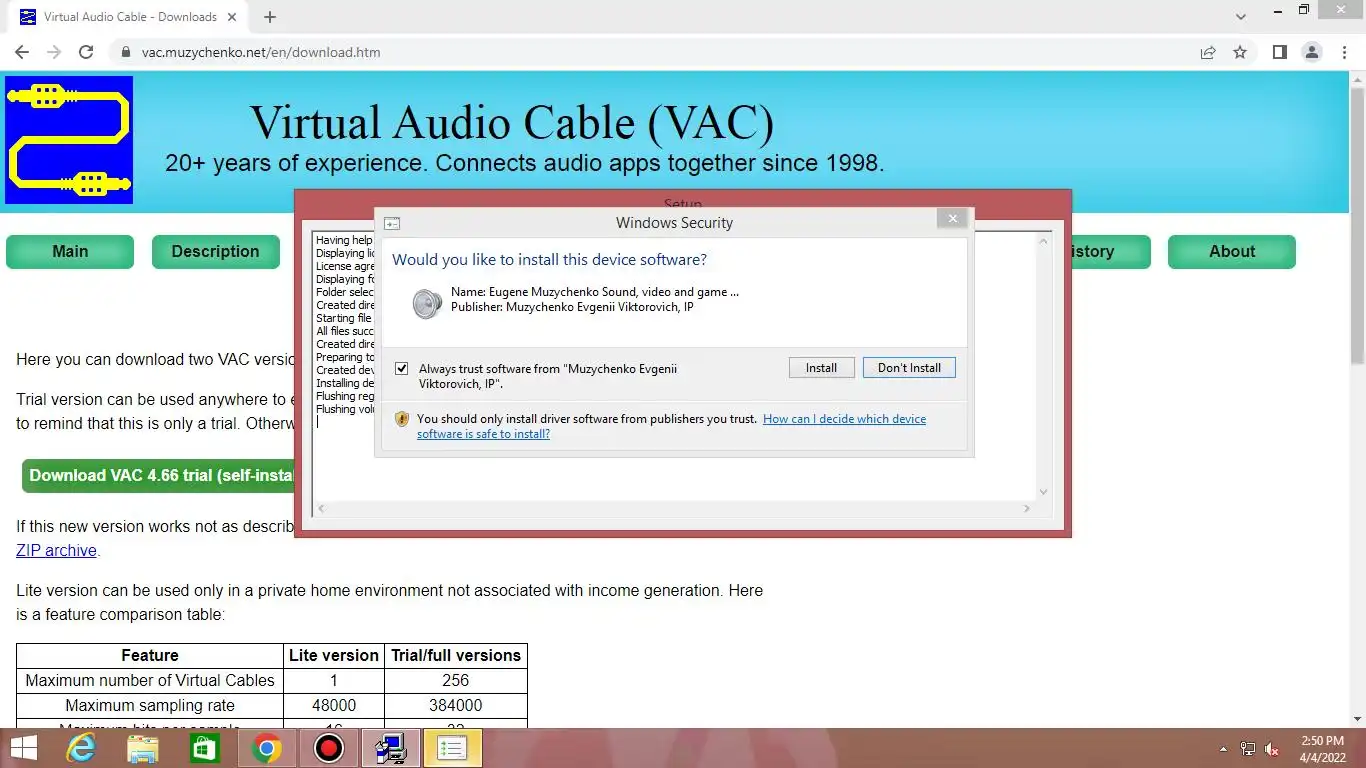Click the Setup log horizontal scrollbar

point(673,509)
